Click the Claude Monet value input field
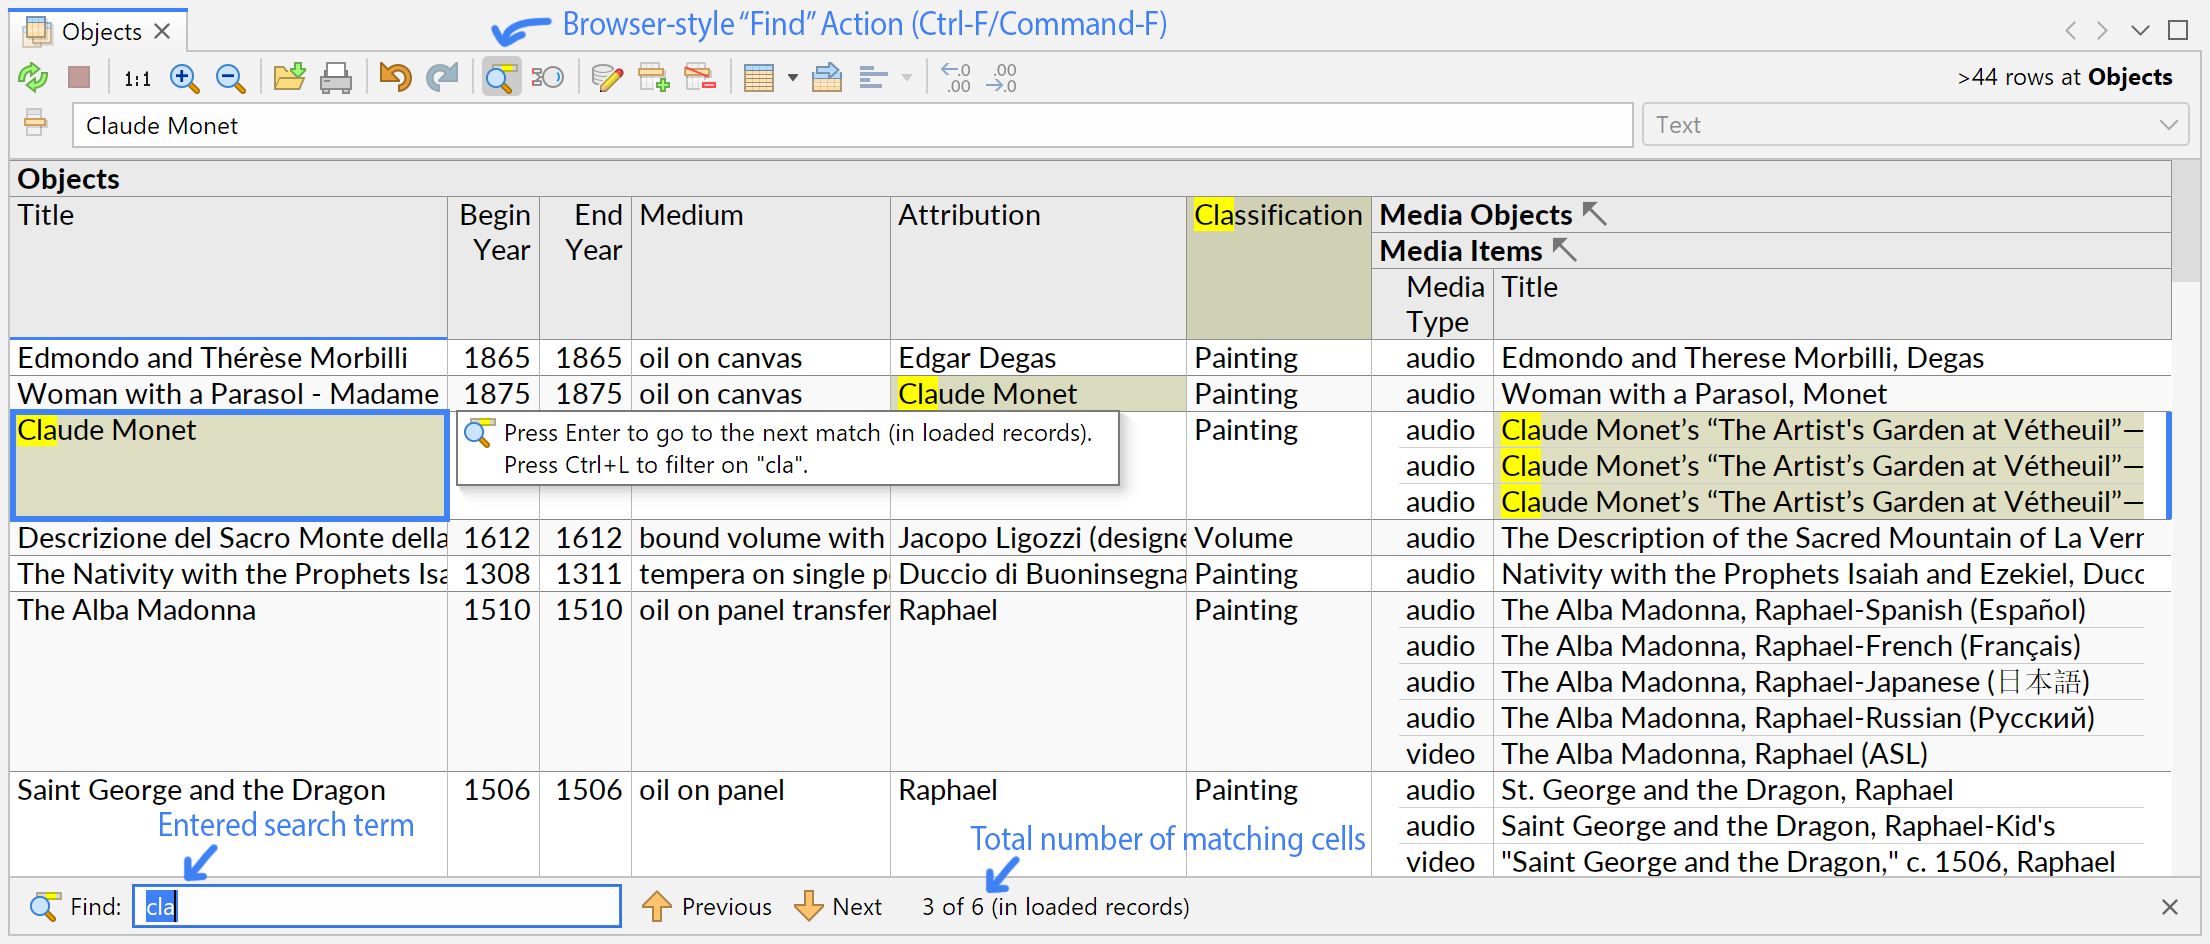Image resolution: width=2210 pixels, height=944 pixels. [852, 125]
